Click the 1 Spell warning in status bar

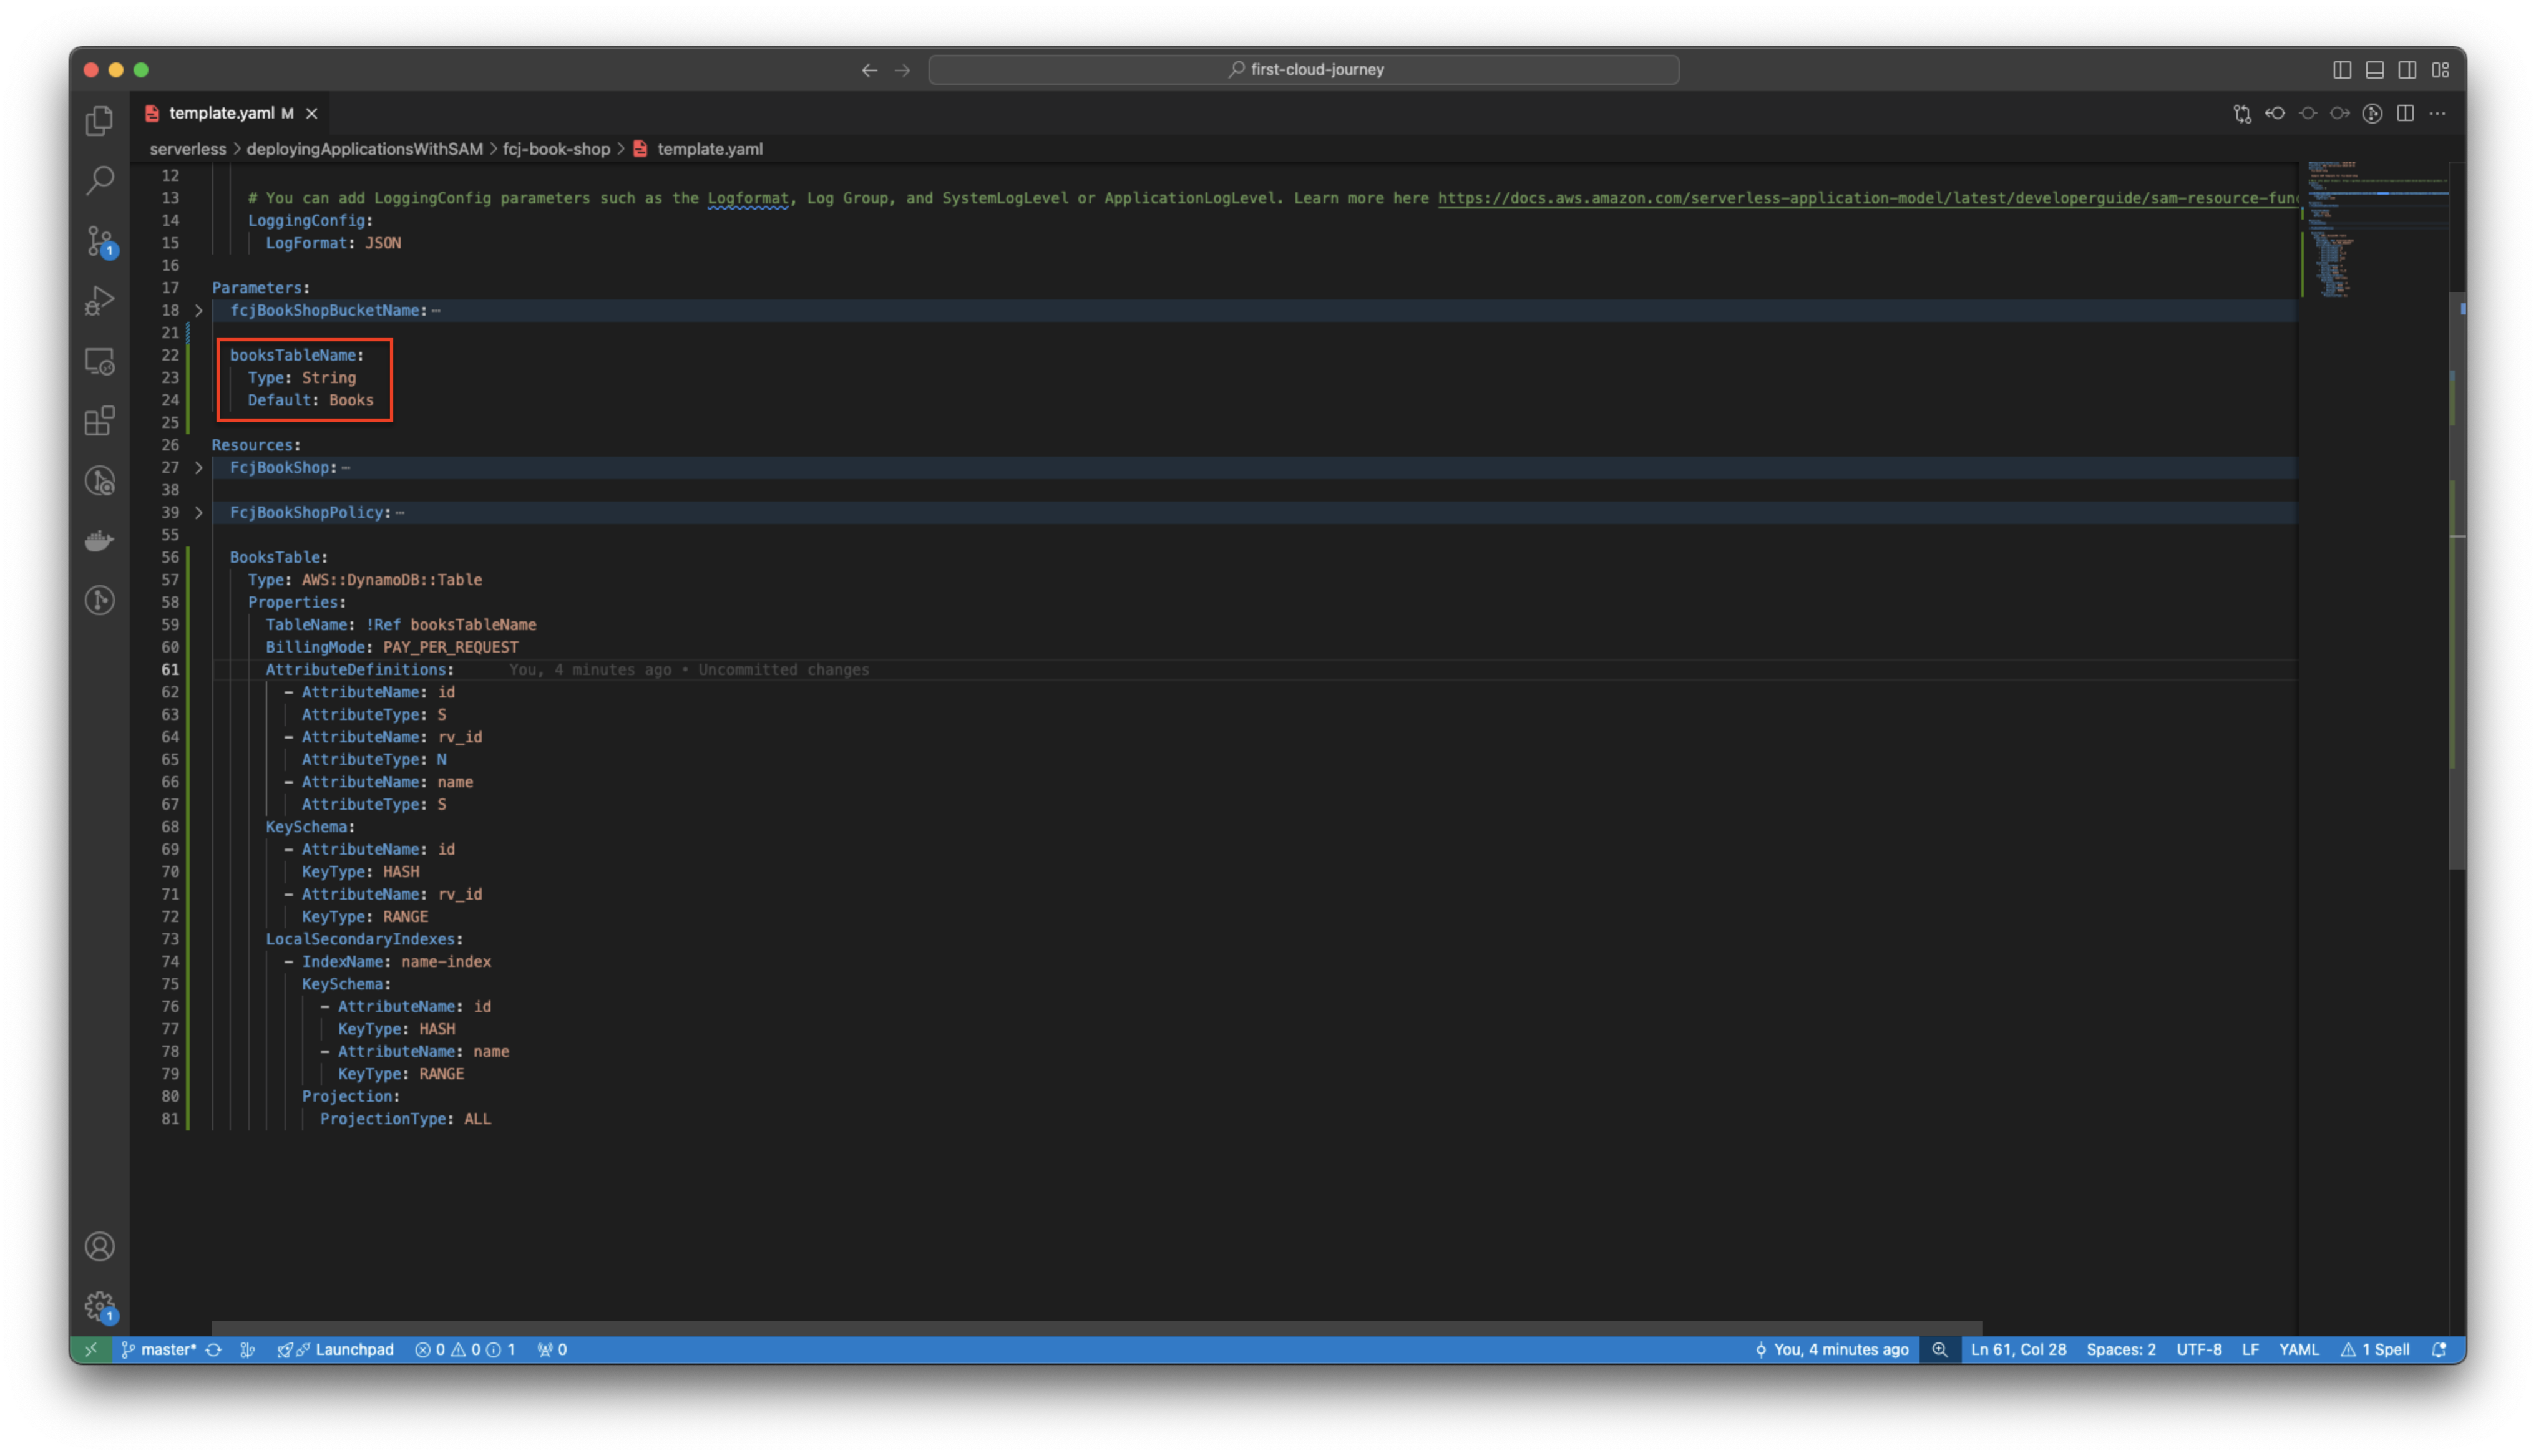point(2376,1350)
